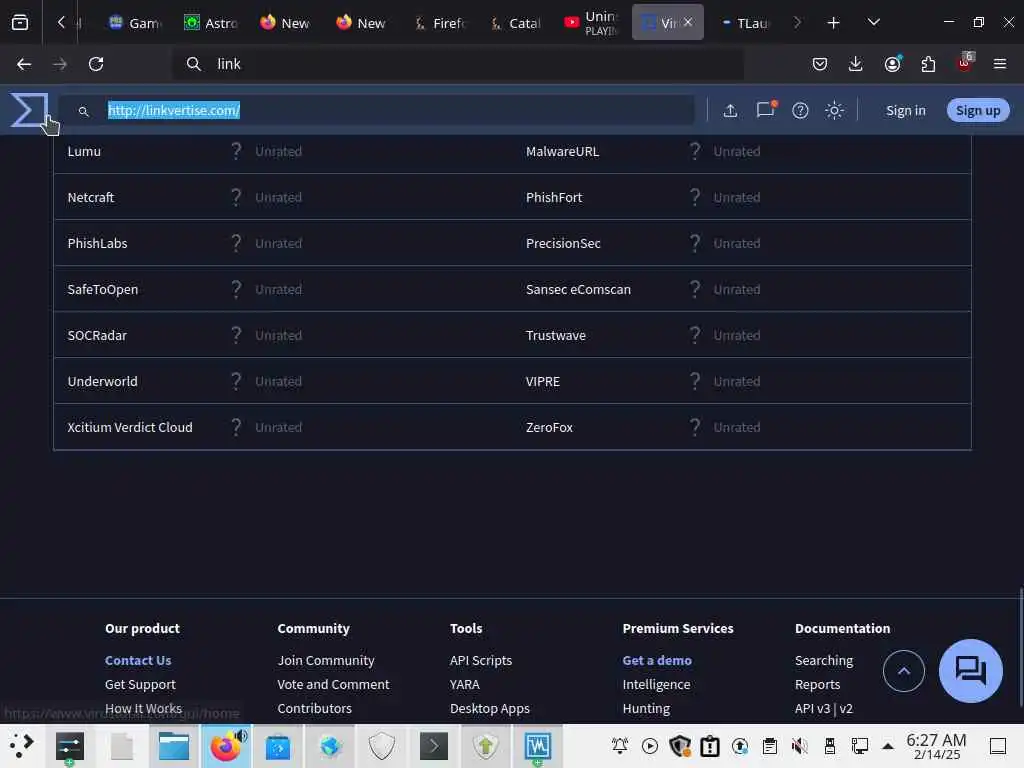Click the Firefox address bar
This screenshot has height=768, width=1024.
click(457, 63)
